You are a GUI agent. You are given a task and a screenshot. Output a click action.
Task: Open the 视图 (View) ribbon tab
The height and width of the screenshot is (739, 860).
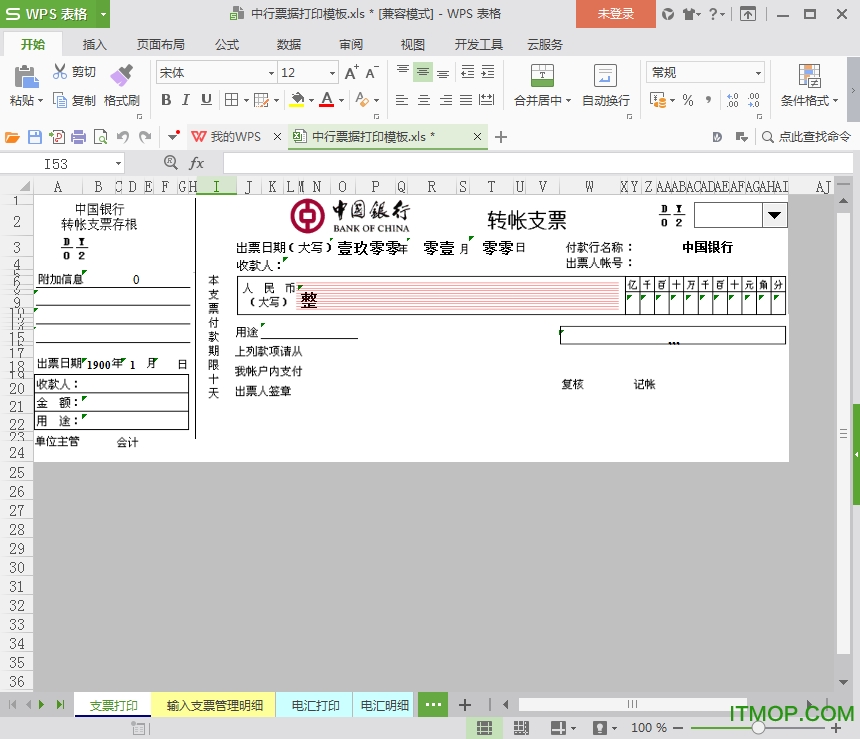coord(412,44)
